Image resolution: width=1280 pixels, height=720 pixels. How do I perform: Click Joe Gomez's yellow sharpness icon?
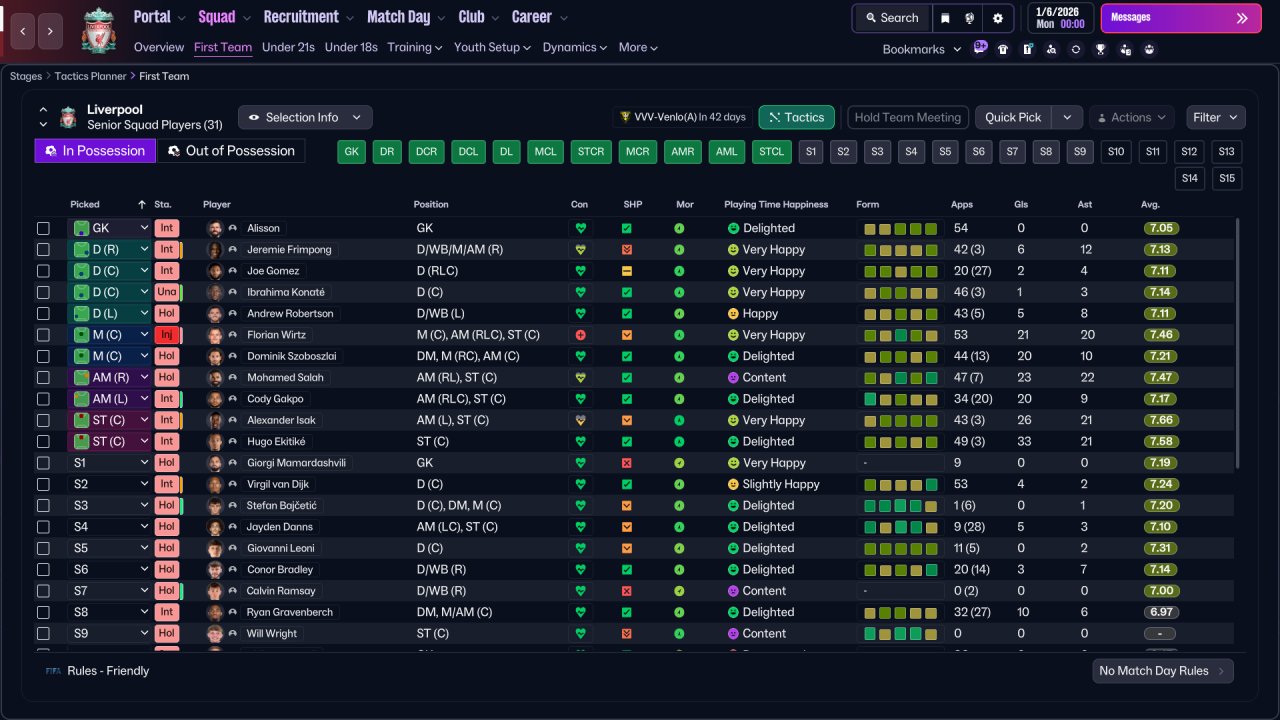627,271
